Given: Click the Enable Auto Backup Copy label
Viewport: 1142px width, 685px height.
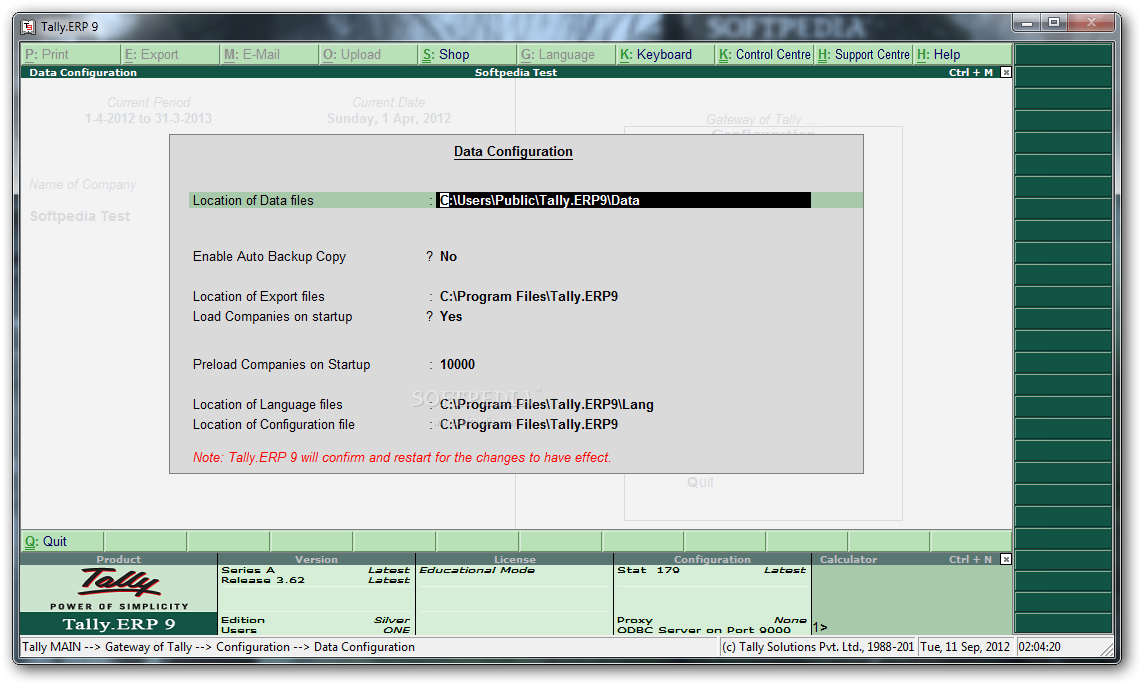Looking at the screenshot, I should [269, 256].
